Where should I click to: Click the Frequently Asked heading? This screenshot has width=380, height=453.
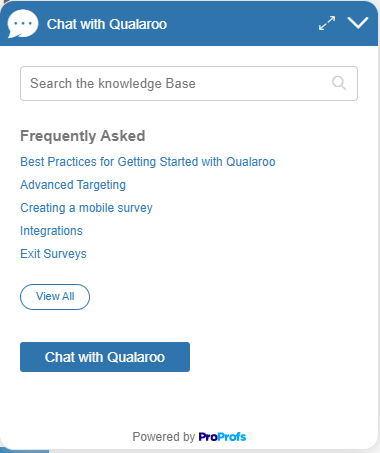click(x=83, y=136)
